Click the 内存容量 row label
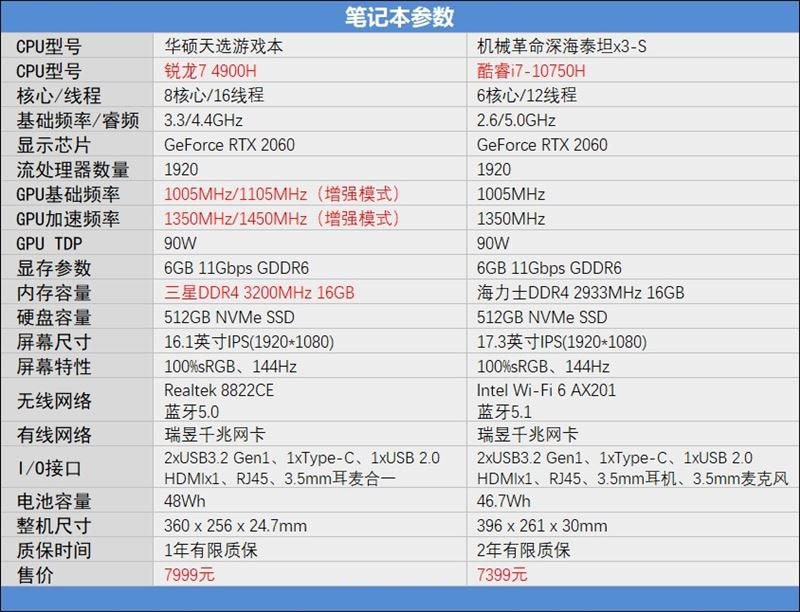Viewport: 800px width, 612px height. pyautogui.click(x=54, y=293)
